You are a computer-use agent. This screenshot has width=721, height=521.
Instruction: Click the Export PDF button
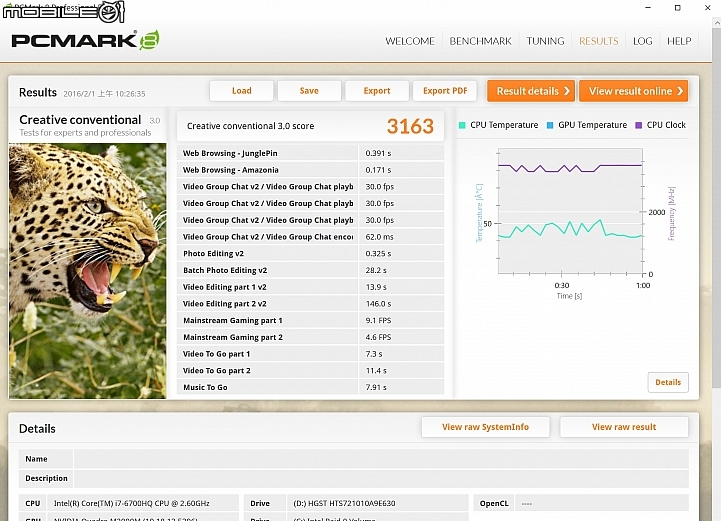pyautogui.click(x=445, y=91)
